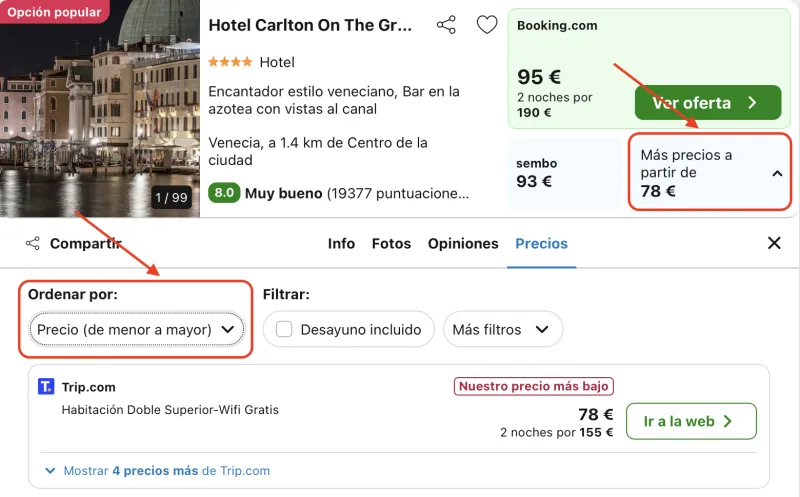Image resolution: width=800 pixels, height=497 pixels.
Task: Open the Fotos tab
Action: pos(391,243)
